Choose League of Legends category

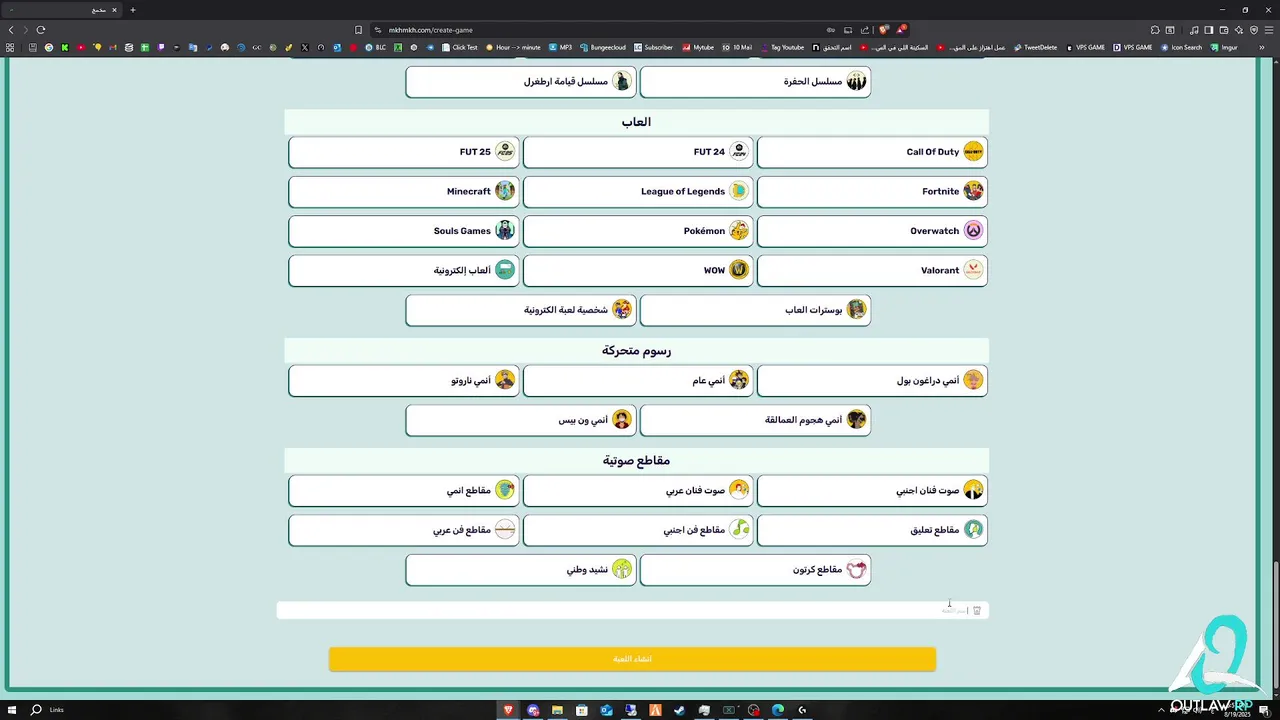[638, 191]
